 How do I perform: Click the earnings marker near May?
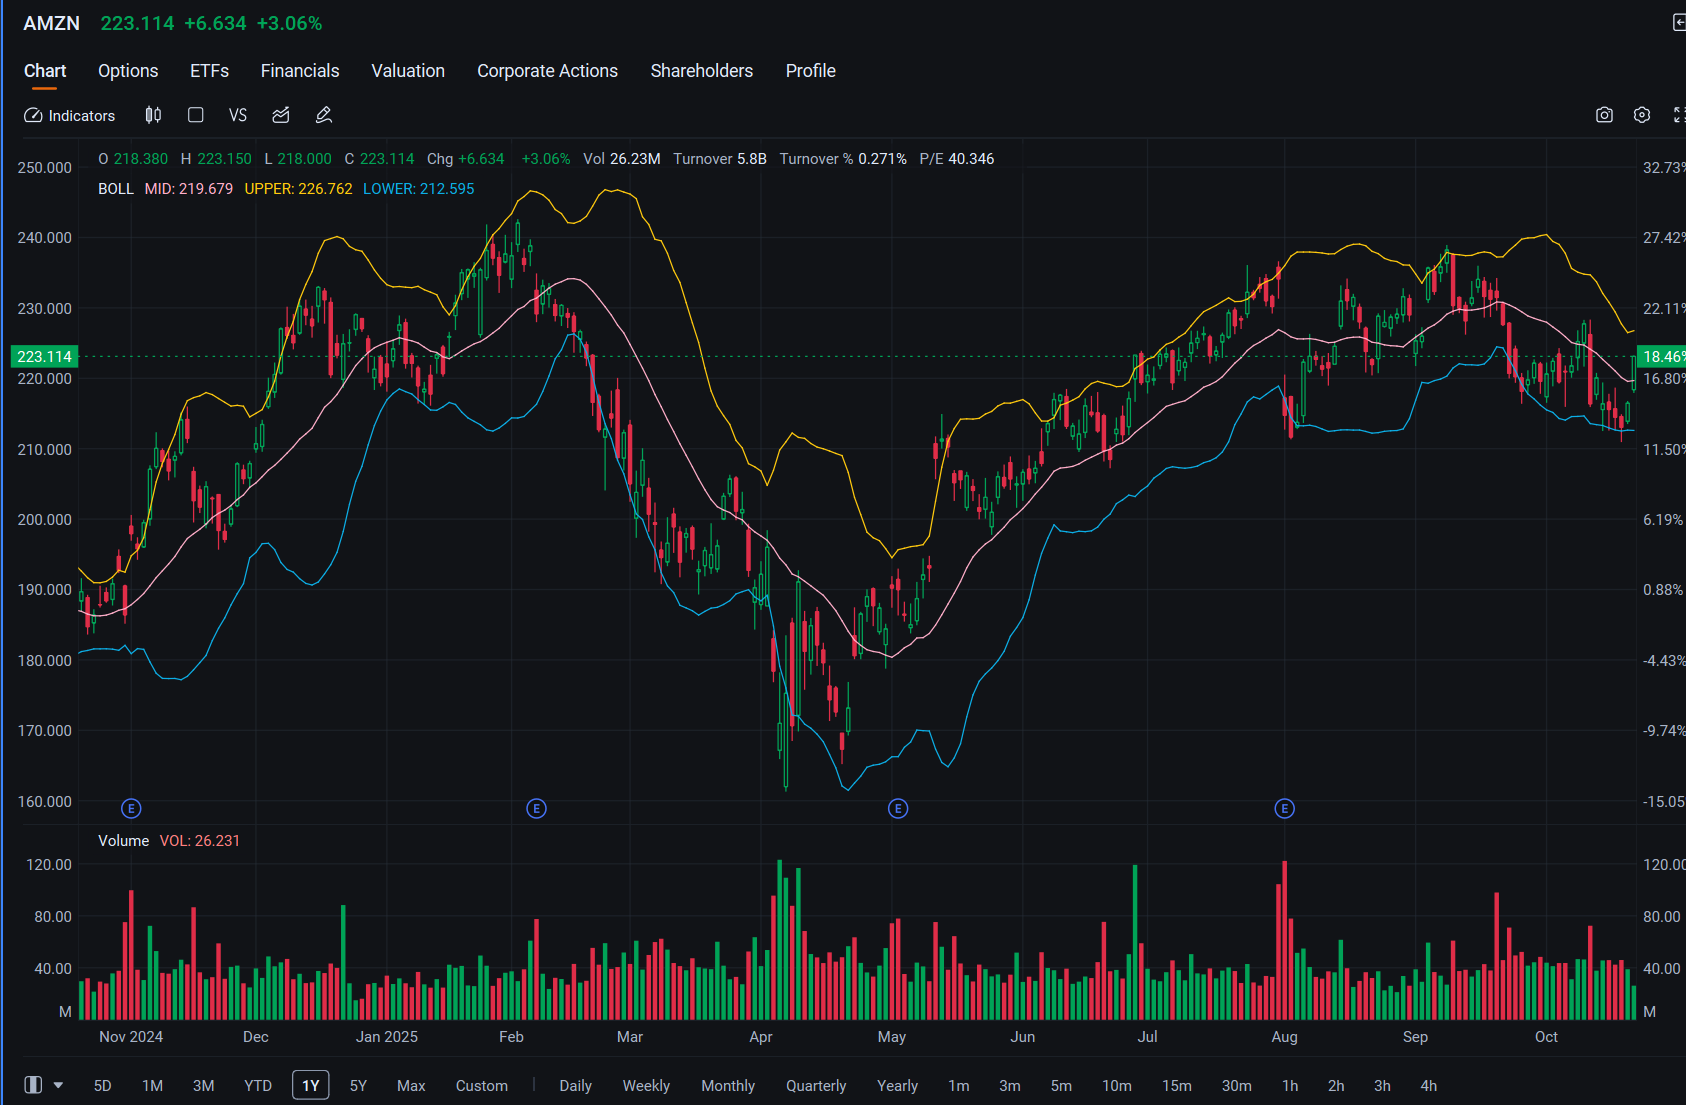coord(898,808)
